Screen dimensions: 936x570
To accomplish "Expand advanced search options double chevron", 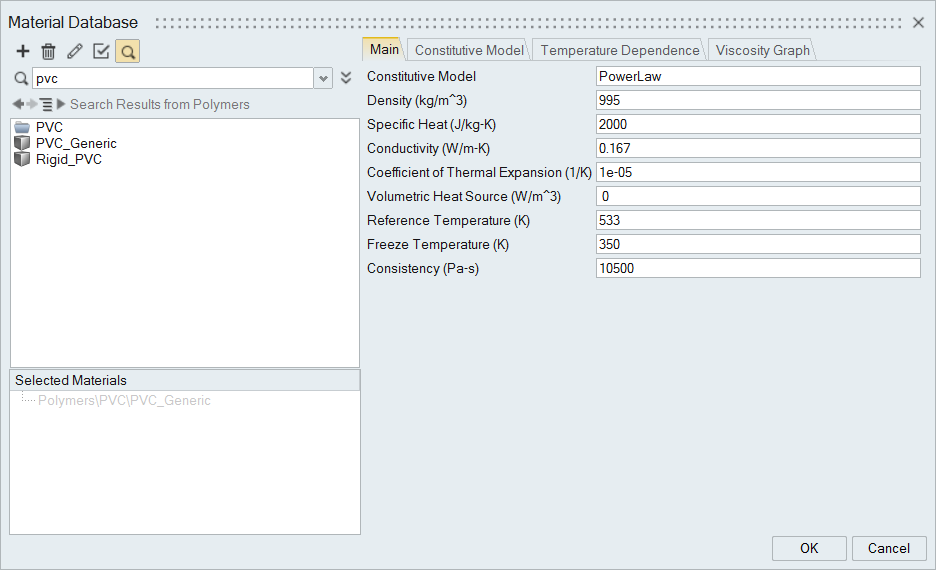I will click(x=346, y=78).
